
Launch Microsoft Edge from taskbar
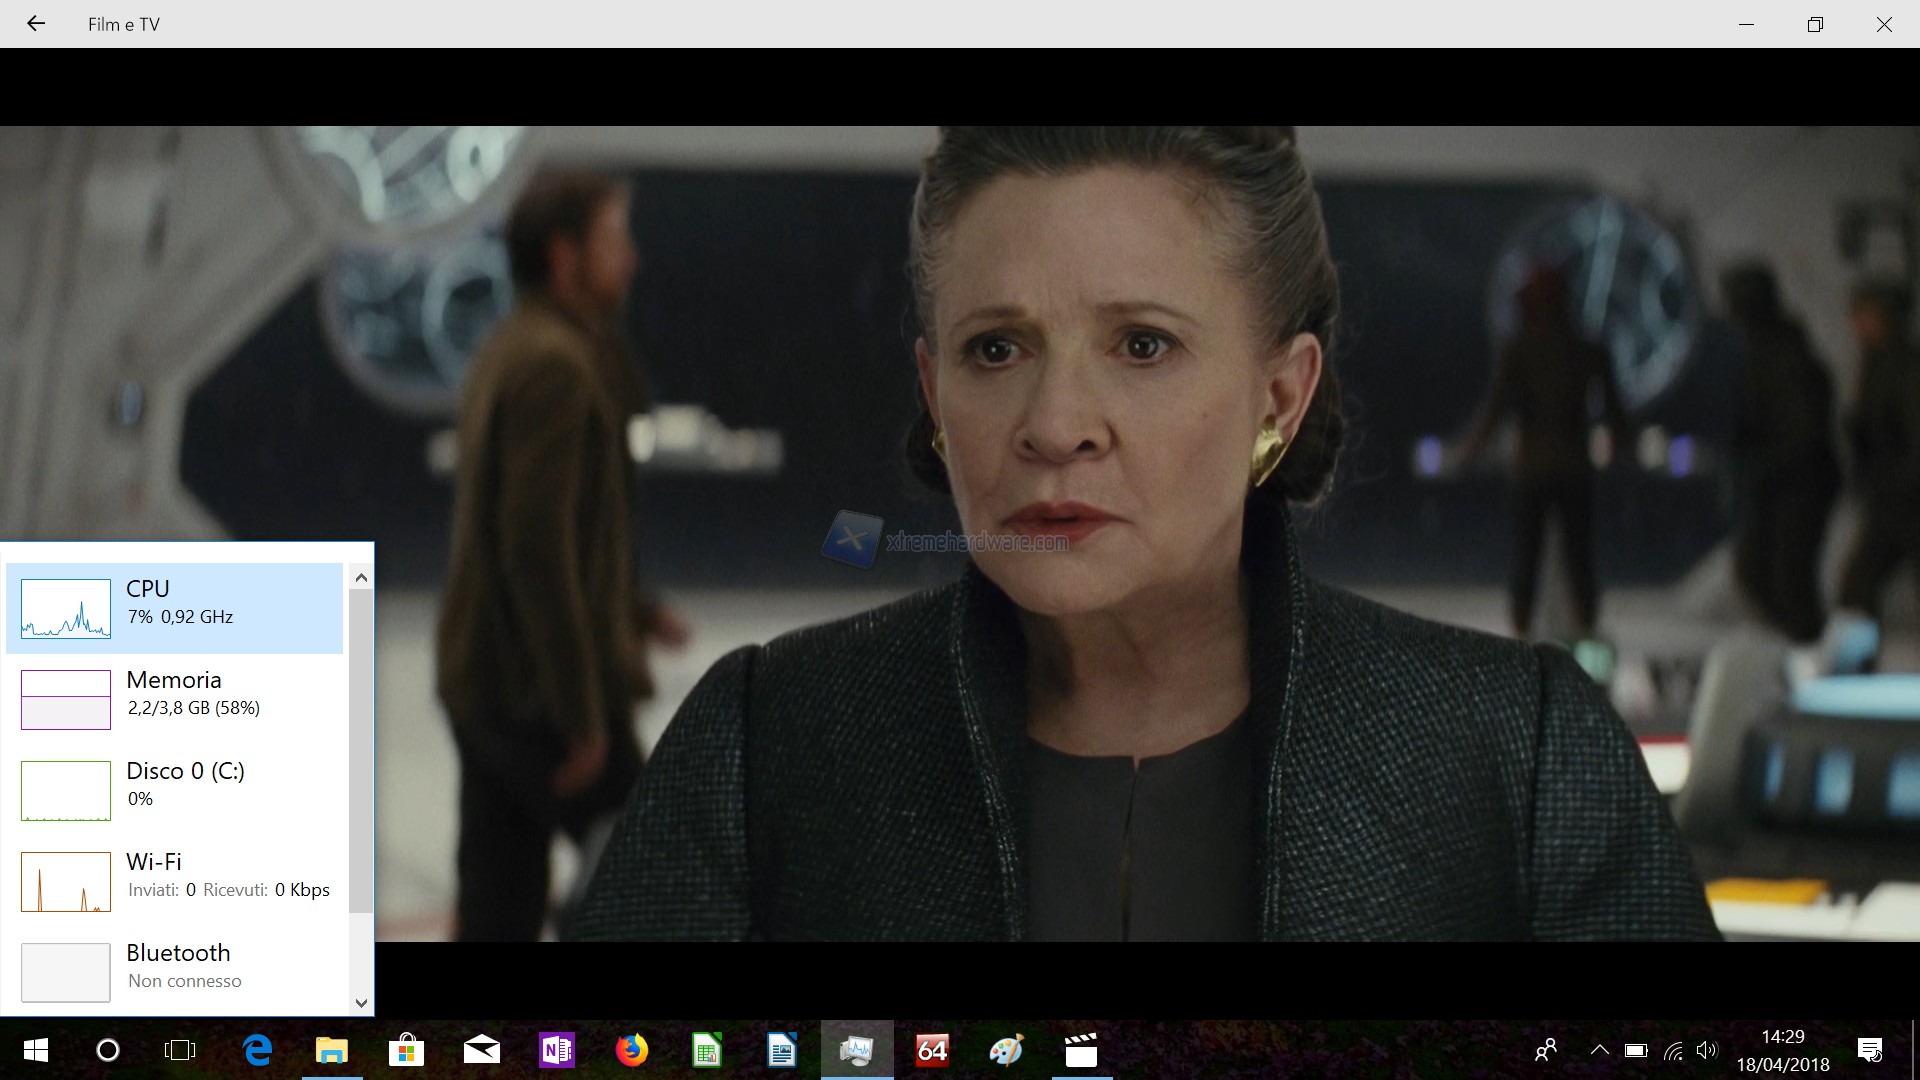click(x=258, y=1050)
